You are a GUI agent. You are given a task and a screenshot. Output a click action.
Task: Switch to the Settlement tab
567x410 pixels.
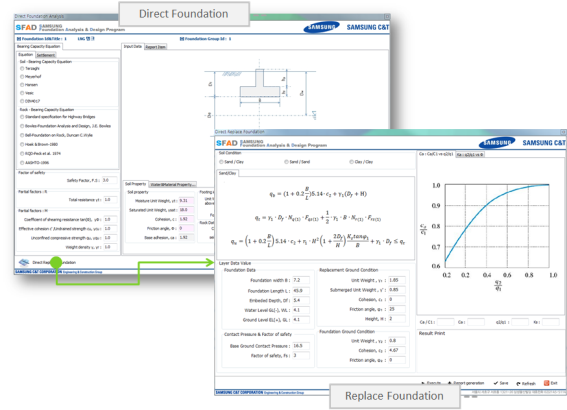click(46, 55)
